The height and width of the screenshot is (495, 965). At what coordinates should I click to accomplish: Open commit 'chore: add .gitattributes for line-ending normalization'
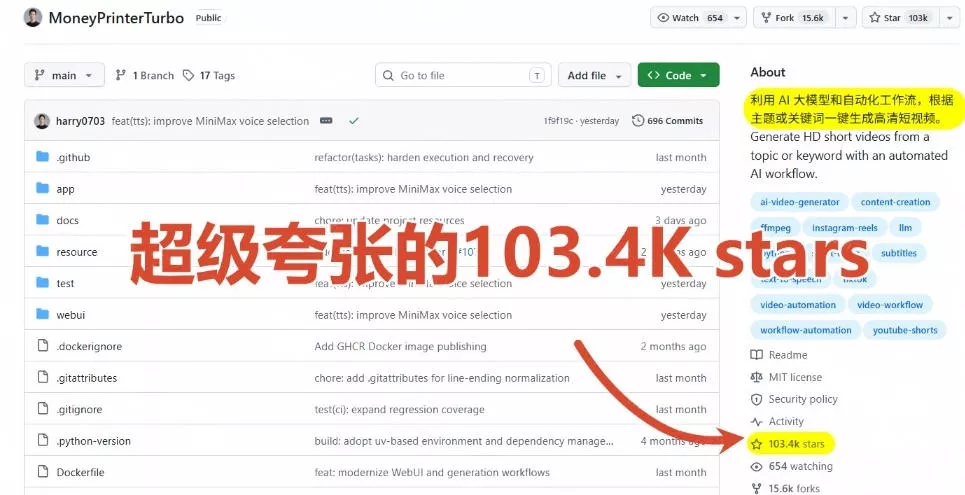click(441, 377)
